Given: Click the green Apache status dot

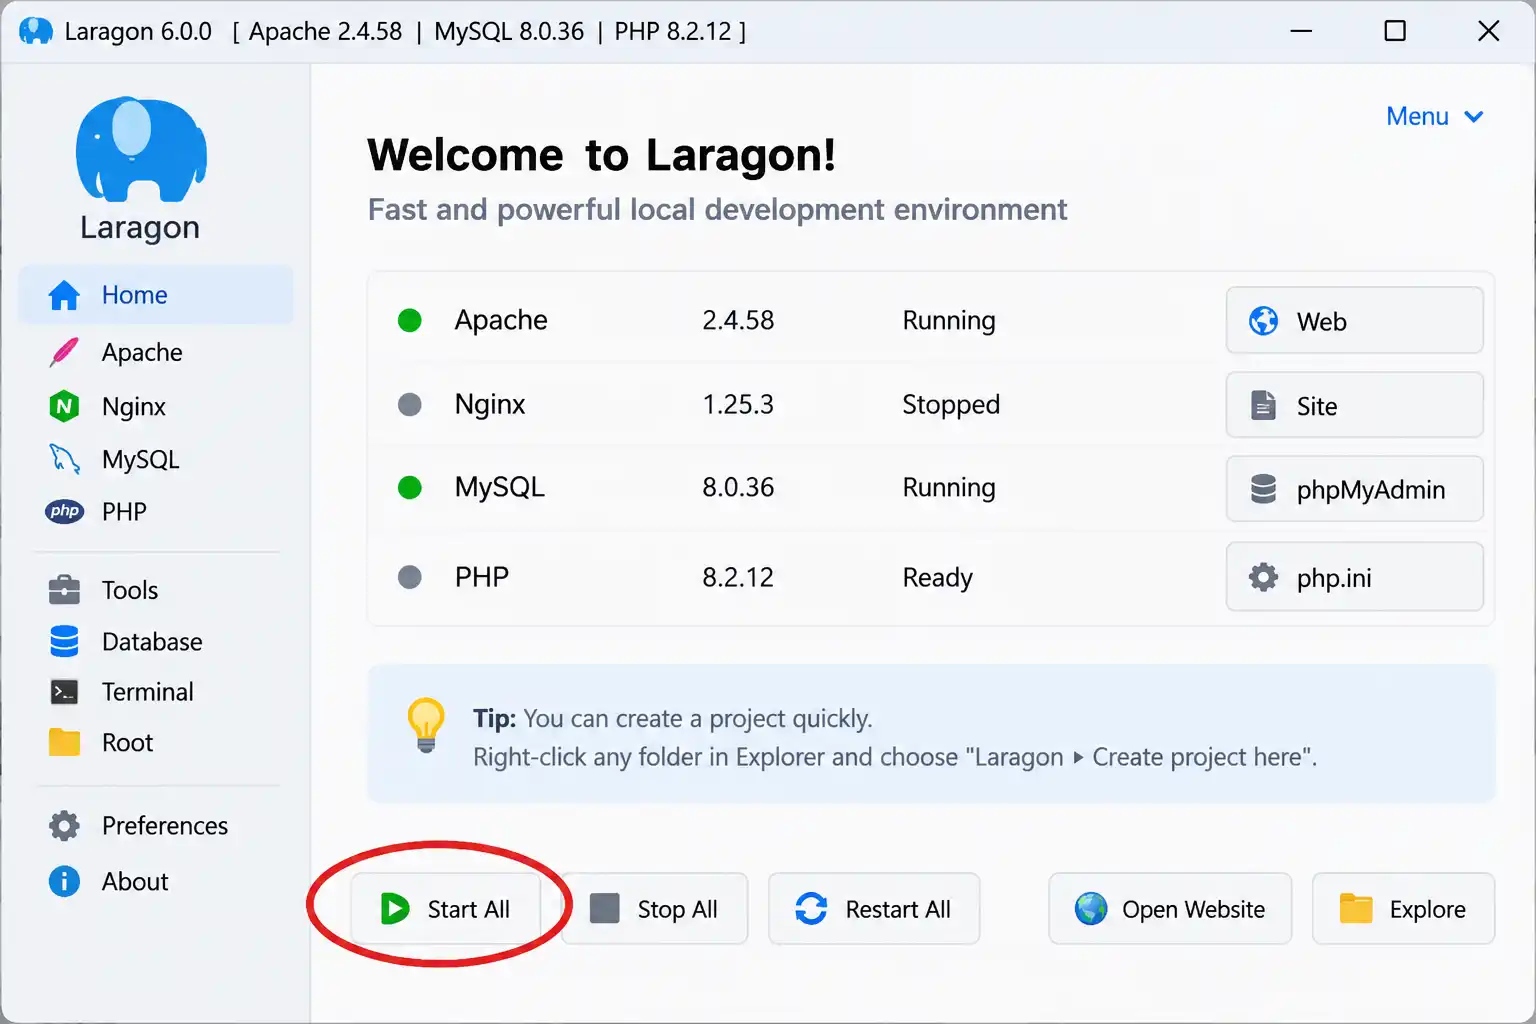Looking at the screenshot, I should pos(410,320).
